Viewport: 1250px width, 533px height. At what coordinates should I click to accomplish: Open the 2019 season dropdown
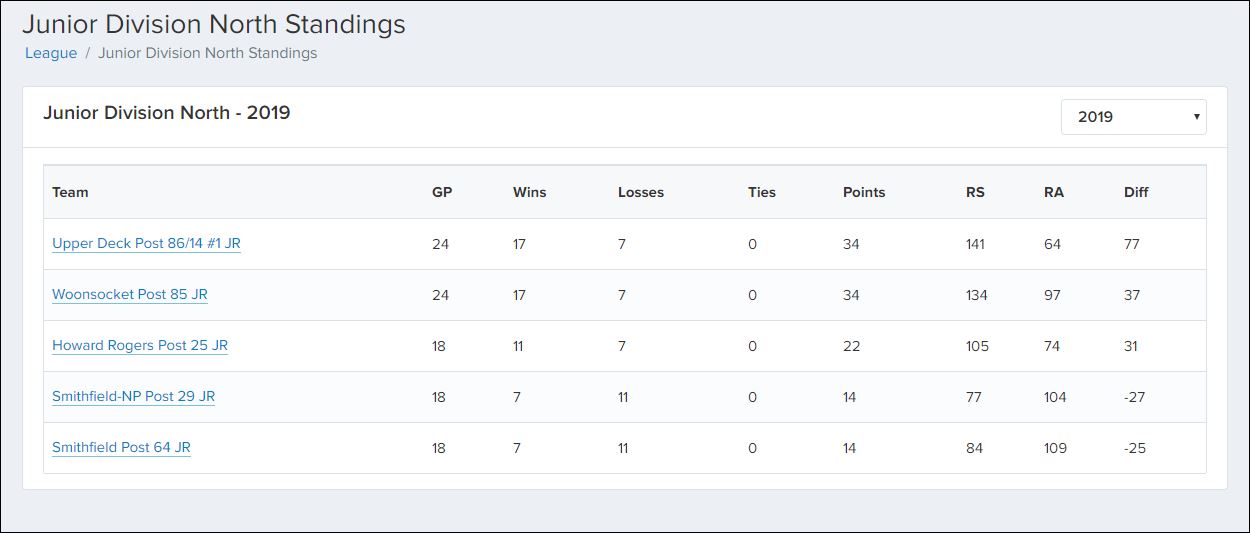(1133, 117)
